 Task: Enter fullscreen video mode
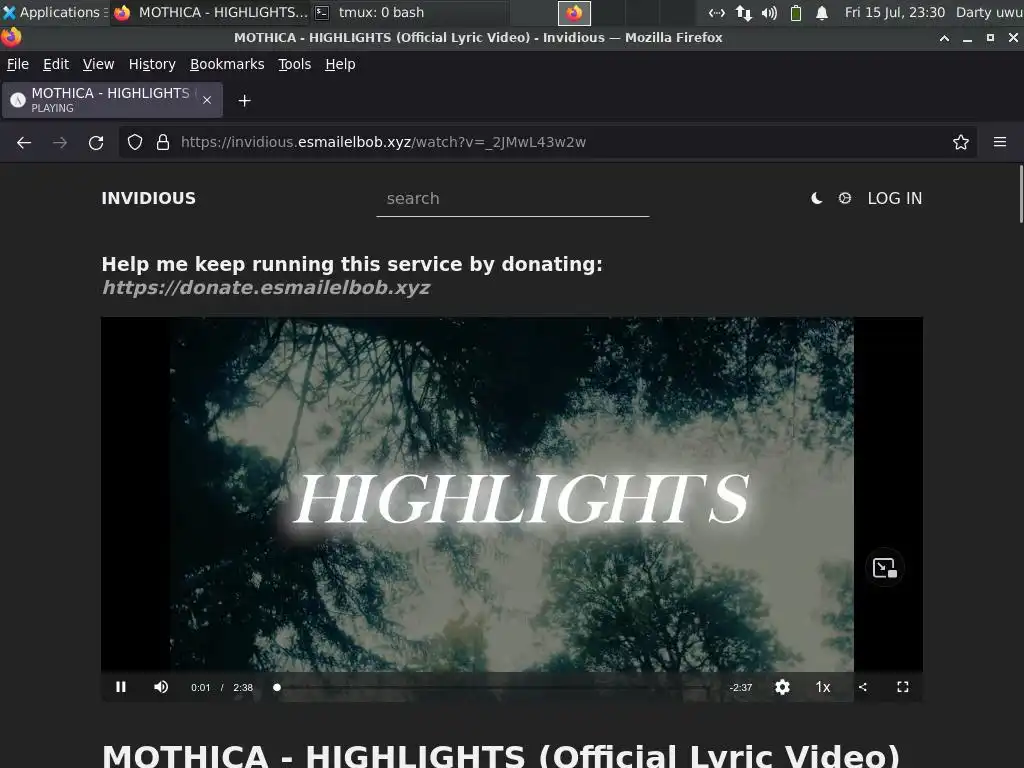pos(903,687)
